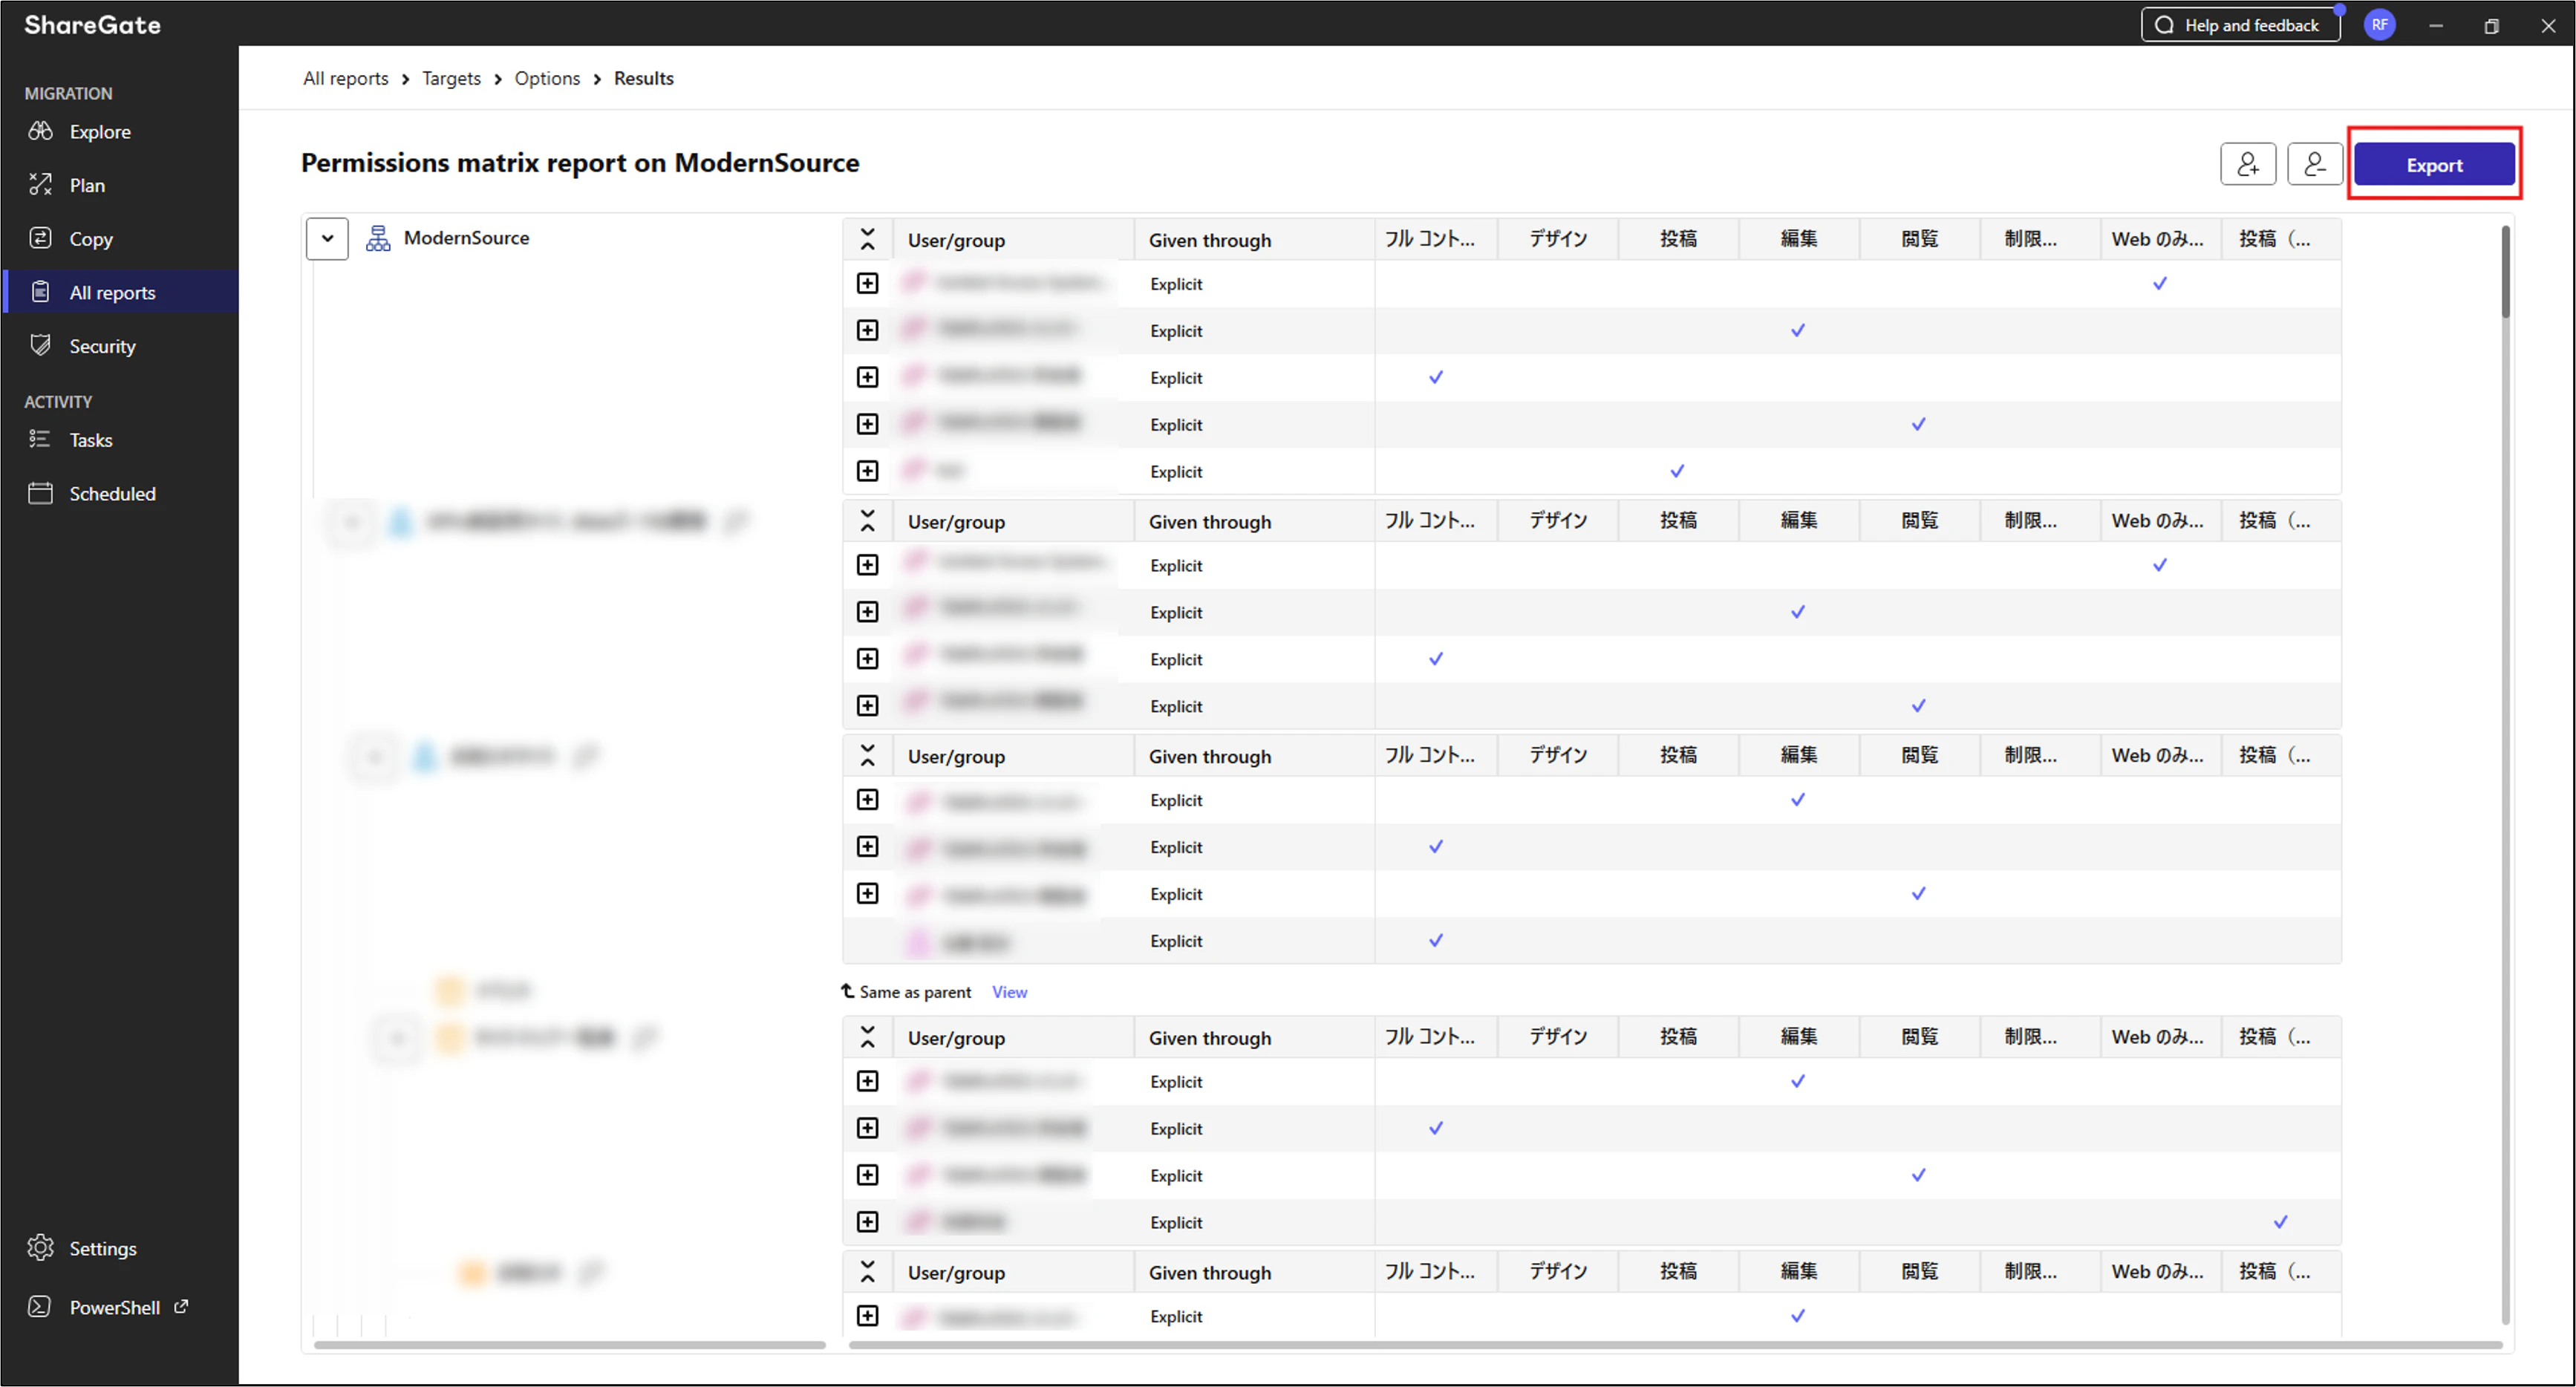Viewport: 2576px width, 1387px height.
Task: Click the Permissions matrix report on ModernSource title
Action: point(580,163)
